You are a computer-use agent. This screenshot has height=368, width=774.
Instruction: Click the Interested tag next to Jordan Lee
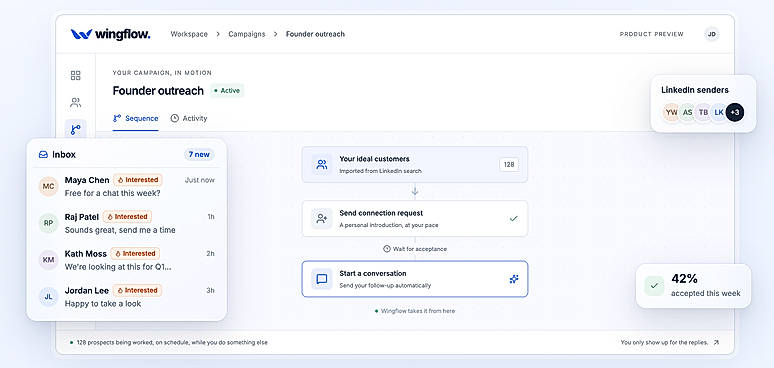(137, 291)
